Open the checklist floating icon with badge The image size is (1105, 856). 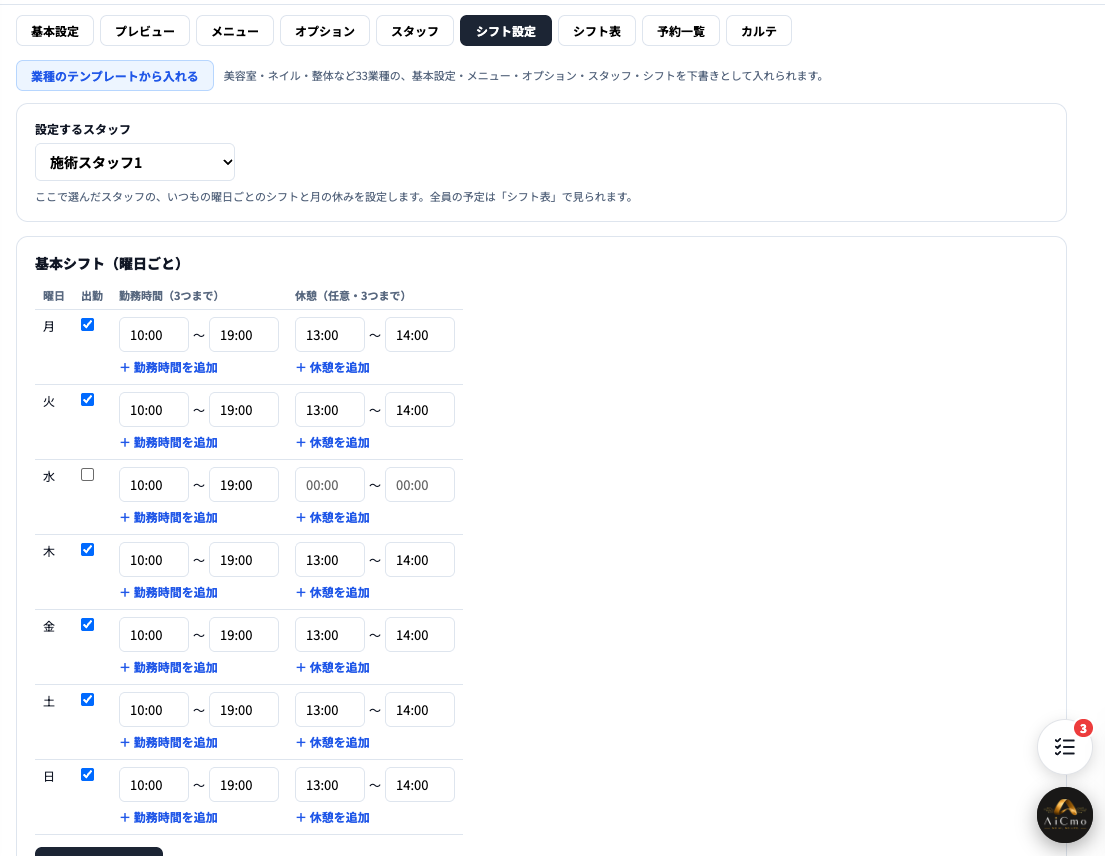1064,747
